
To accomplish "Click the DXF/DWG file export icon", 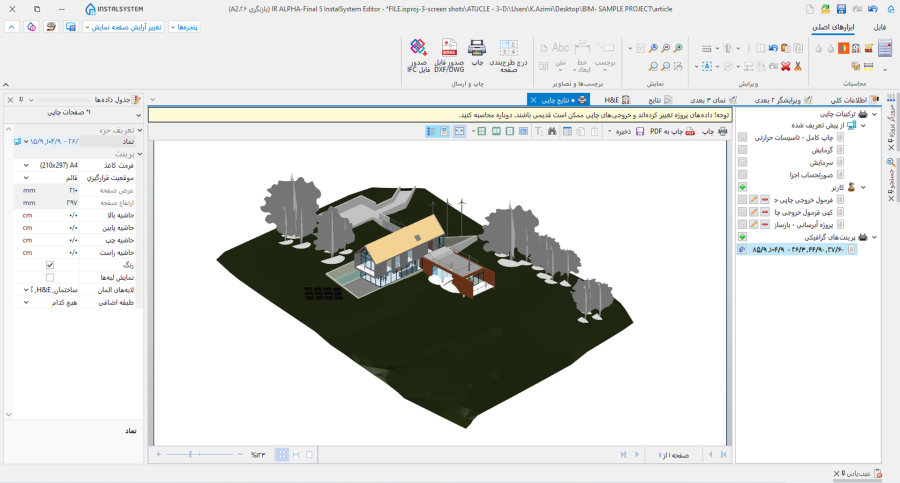I will [x=449, y=48].
